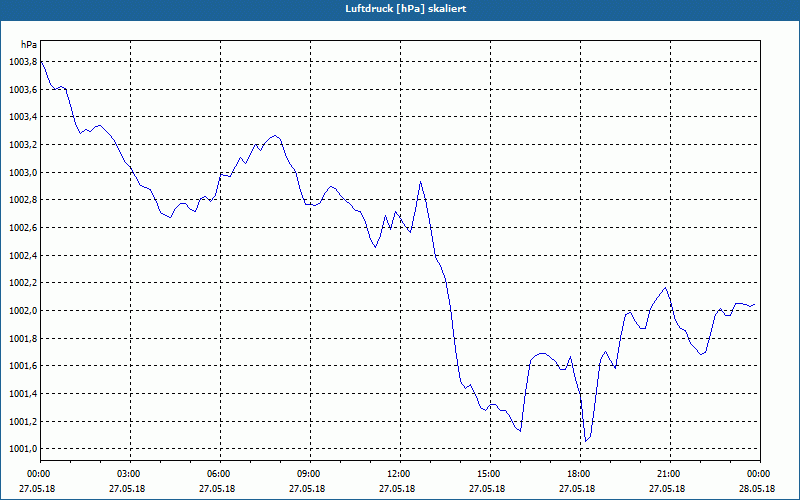Click the 18:00 time axis label
800x500 pixels.
[580, 474]
